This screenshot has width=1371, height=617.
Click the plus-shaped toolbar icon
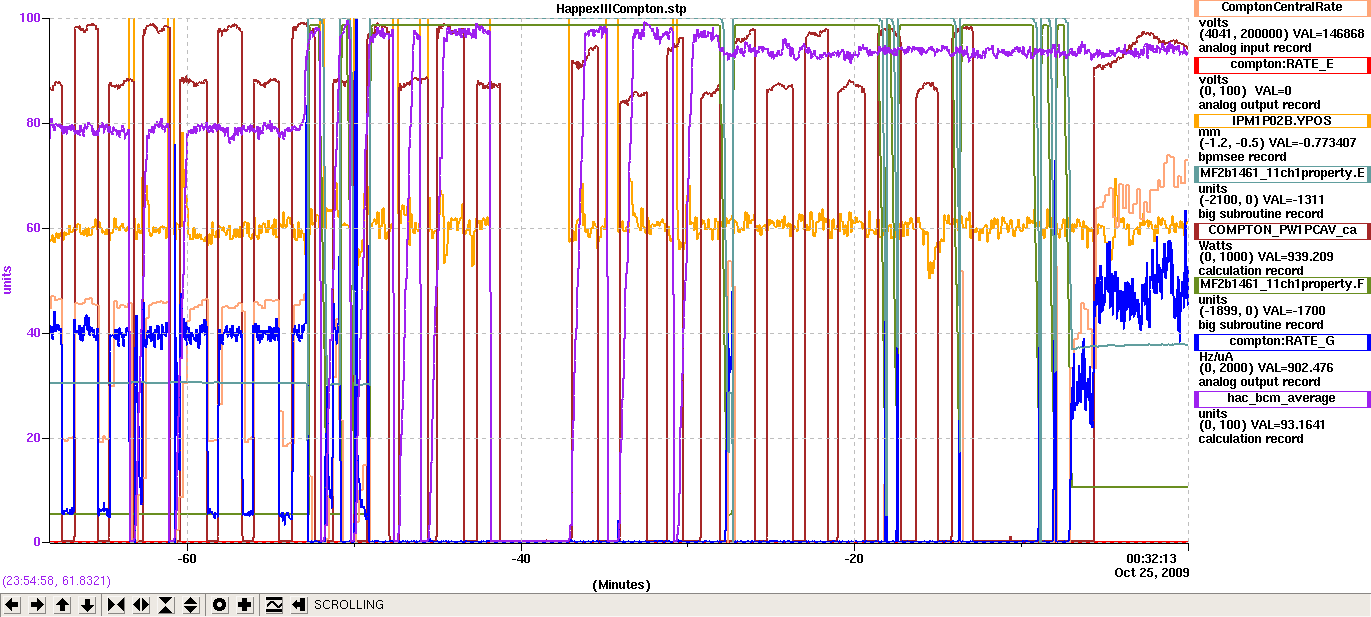[x=245, y=605]
